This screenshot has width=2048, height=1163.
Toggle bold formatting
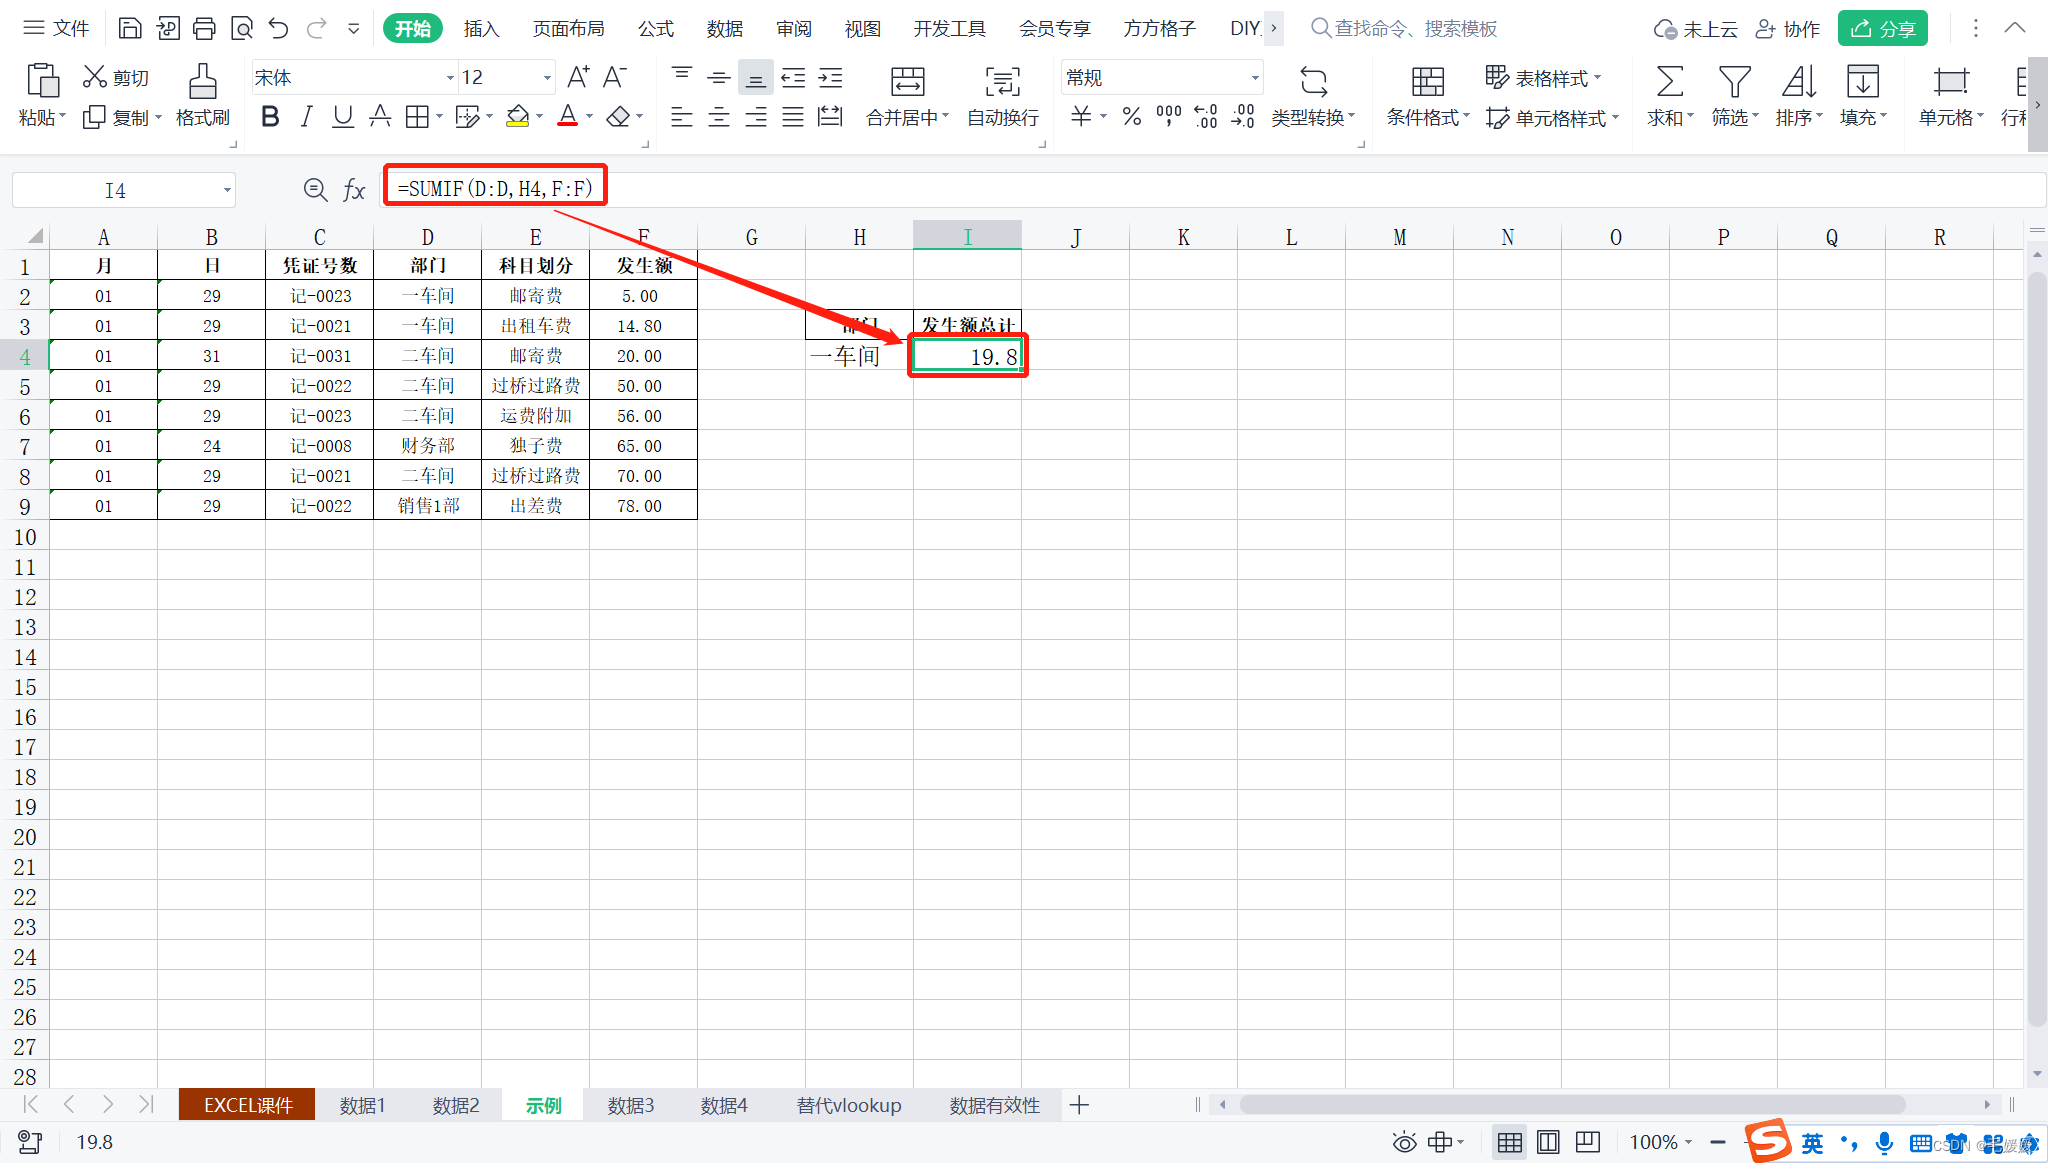270,117
